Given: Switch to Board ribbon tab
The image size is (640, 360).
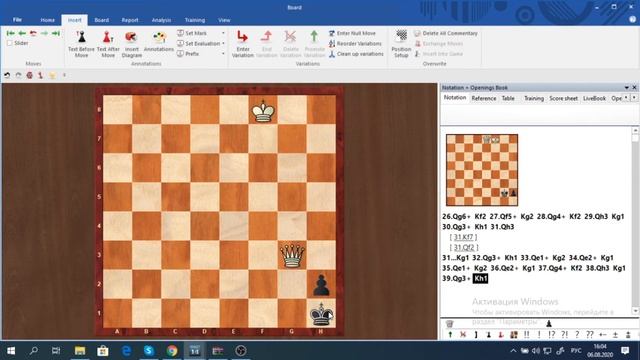Looking at the screenshot, I should [x=102, y=20].
